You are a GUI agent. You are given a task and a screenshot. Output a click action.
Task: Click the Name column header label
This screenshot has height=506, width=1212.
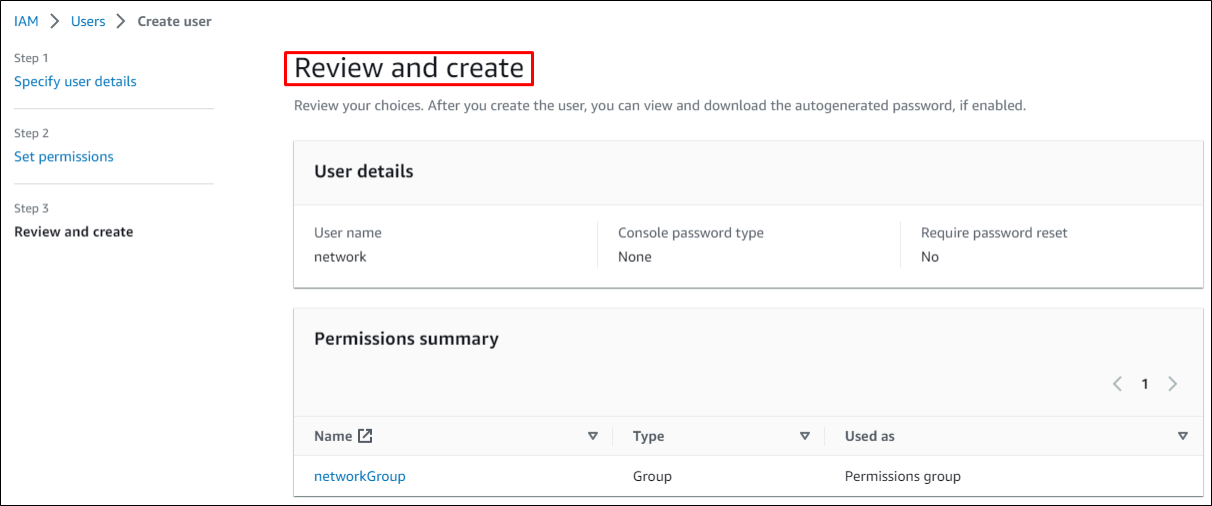click(333, 436)
